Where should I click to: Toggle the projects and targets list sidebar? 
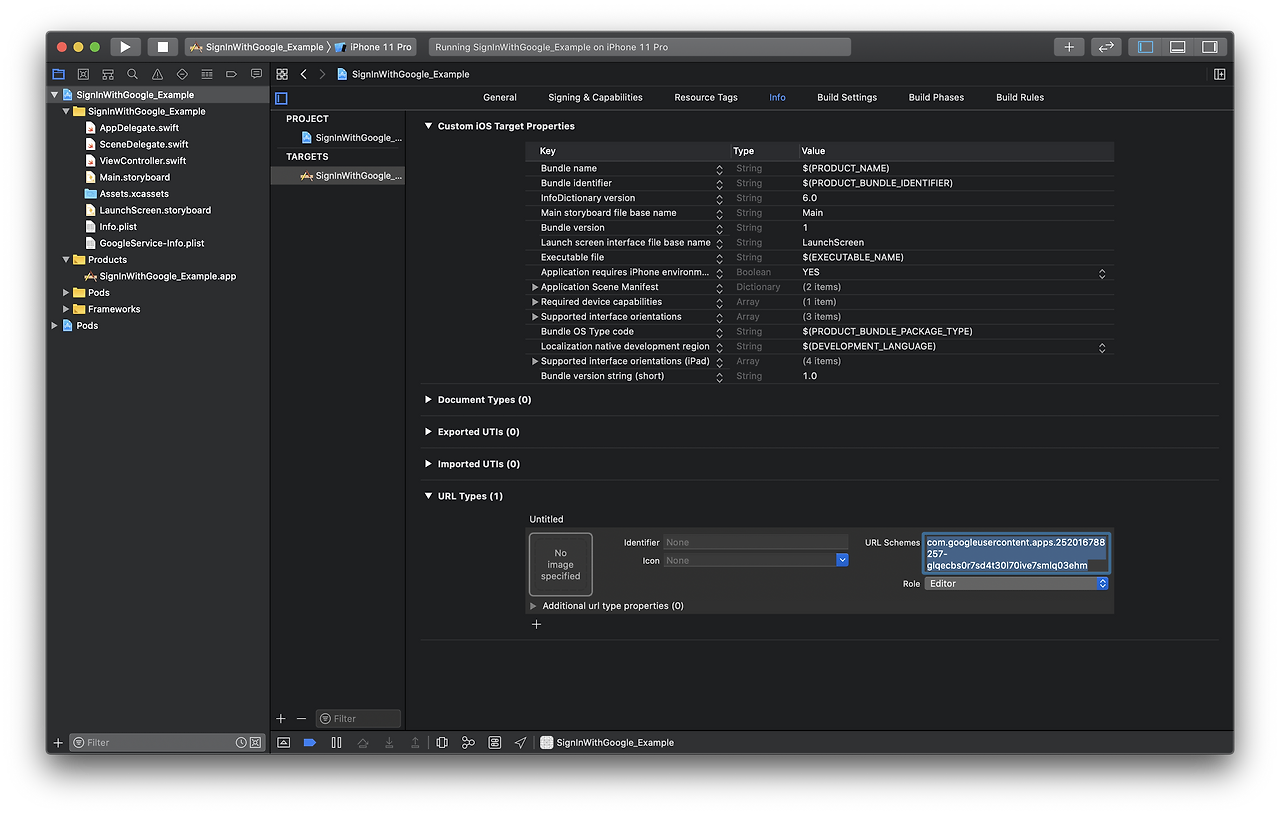click(x=281, y=98)
